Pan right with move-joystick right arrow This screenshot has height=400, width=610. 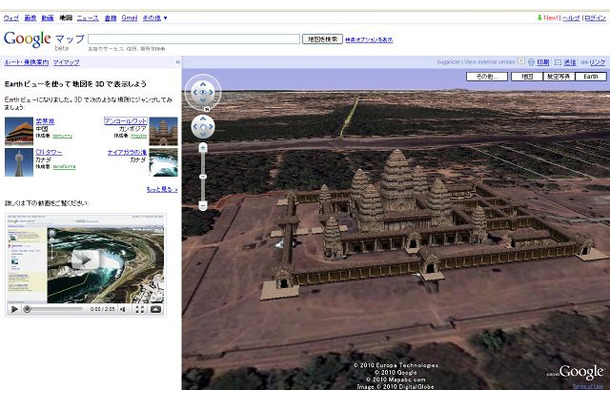point(211,127)
